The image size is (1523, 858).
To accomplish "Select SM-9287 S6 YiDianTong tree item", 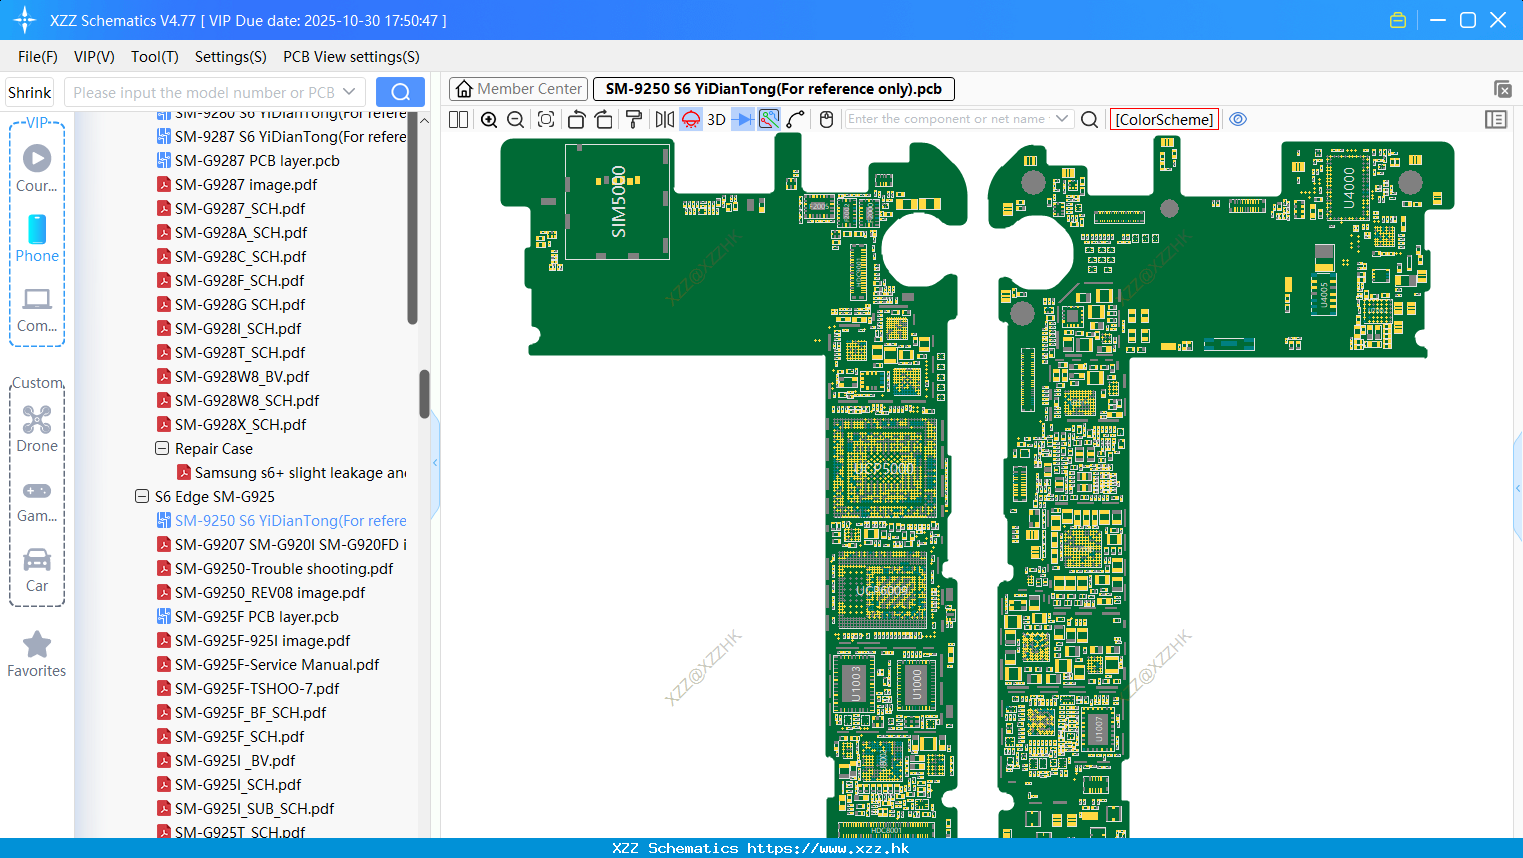I will click(x=290, y=136).
